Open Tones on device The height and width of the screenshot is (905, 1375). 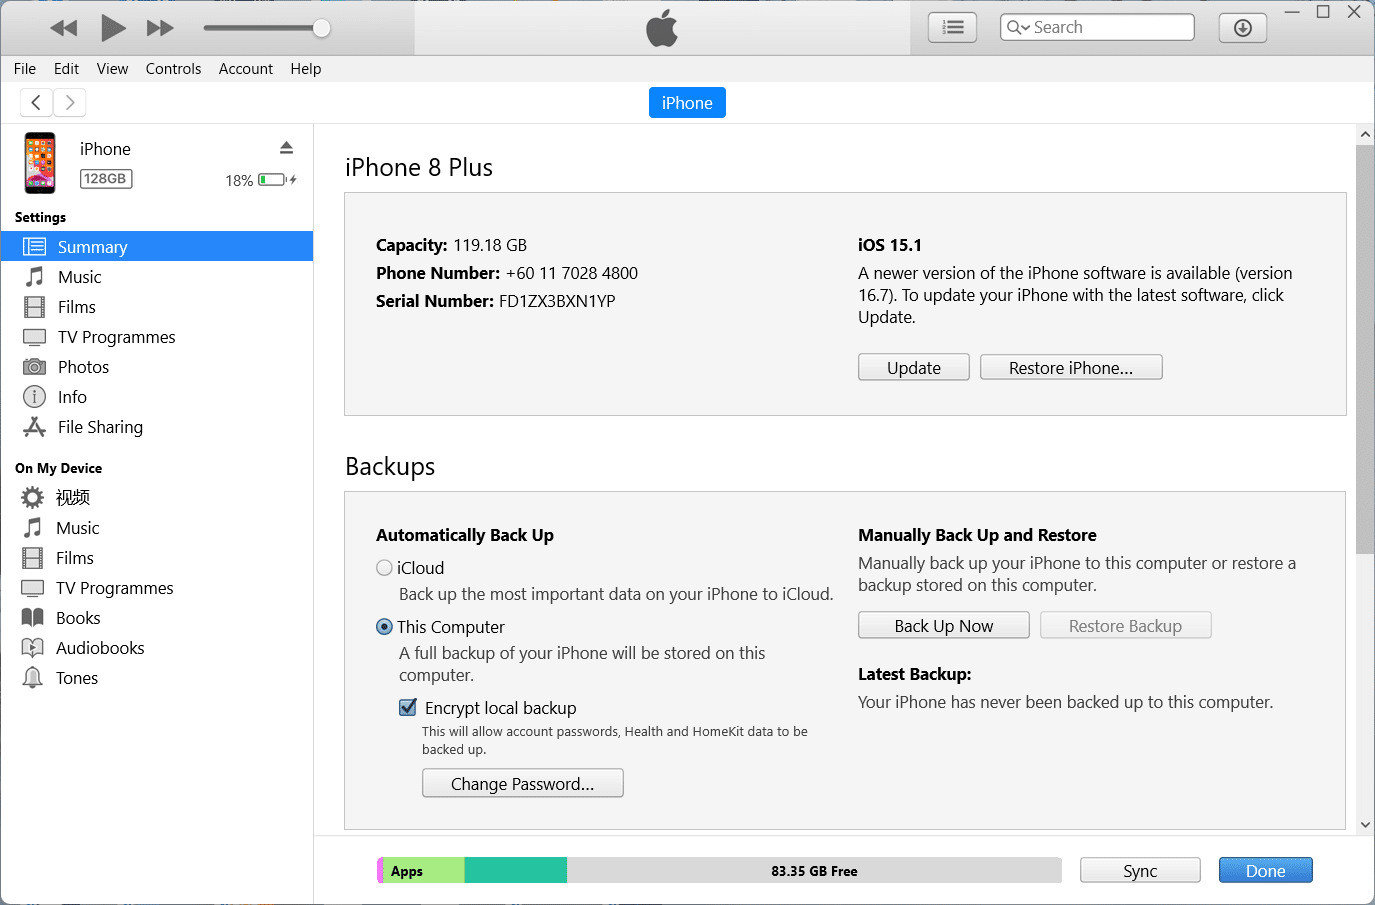click(157, 678)
